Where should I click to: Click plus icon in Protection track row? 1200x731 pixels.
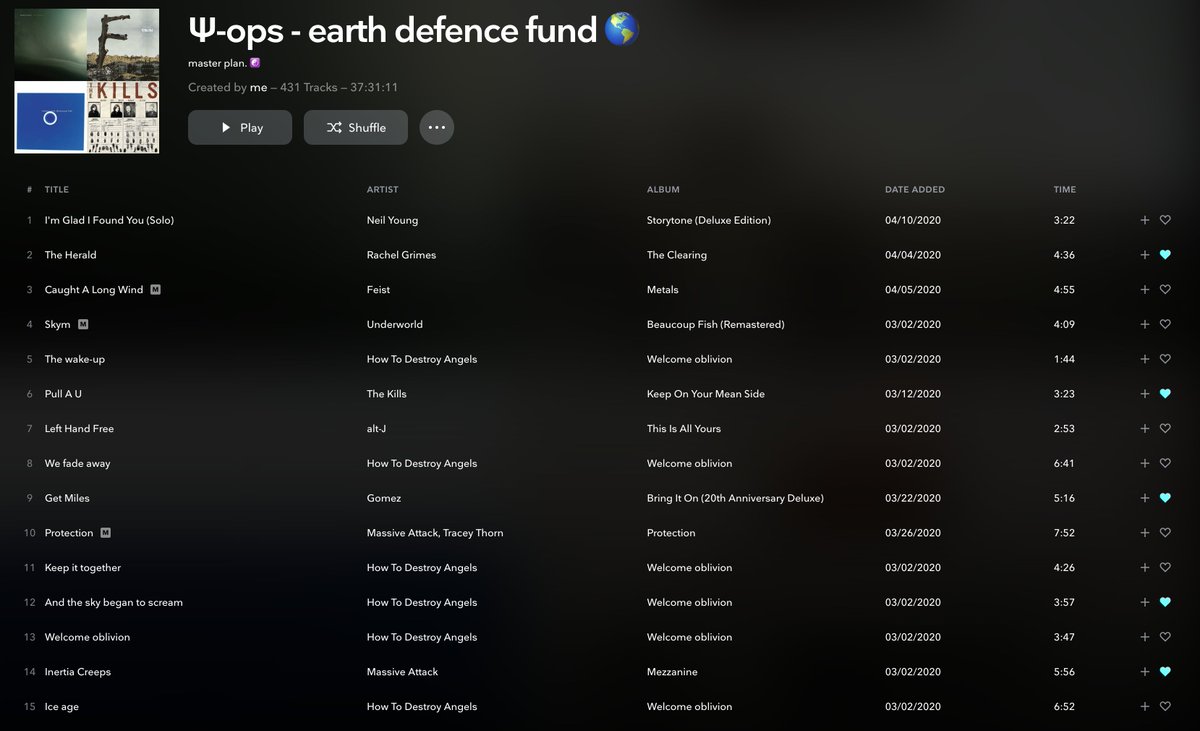pyautogui.click(x=1144, y=533)
